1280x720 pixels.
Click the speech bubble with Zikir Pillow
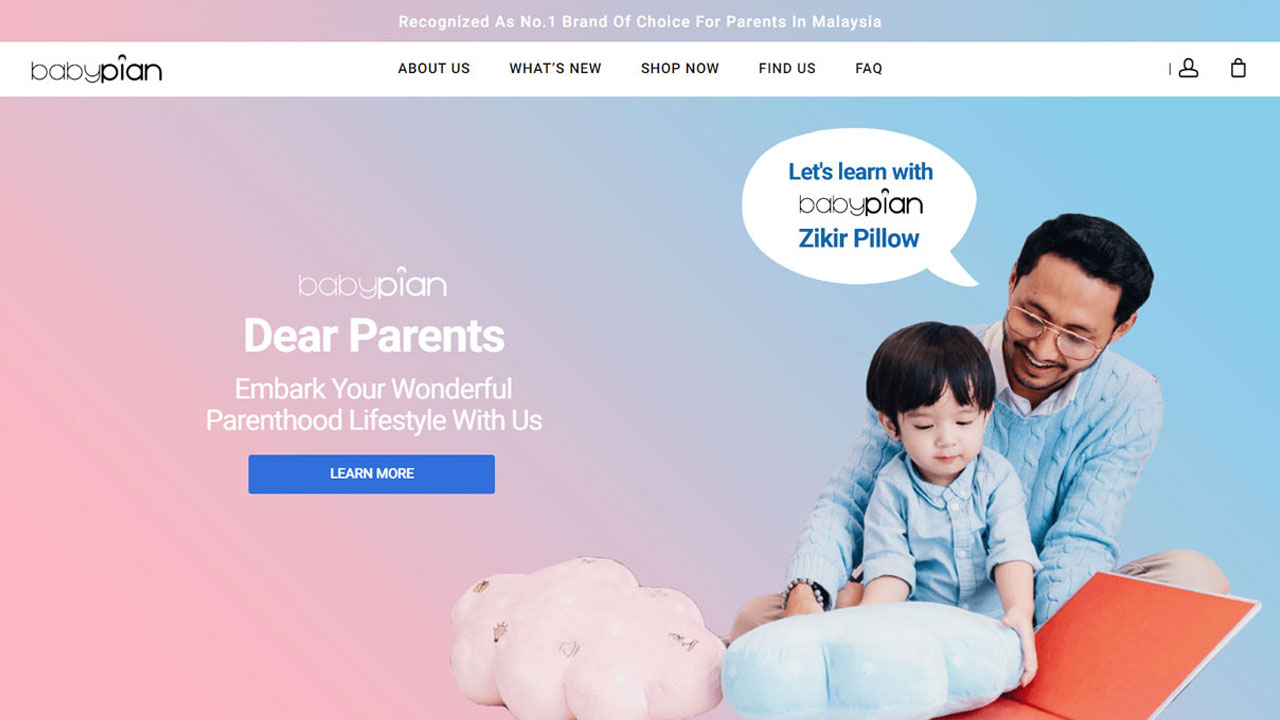coord(859,206)
